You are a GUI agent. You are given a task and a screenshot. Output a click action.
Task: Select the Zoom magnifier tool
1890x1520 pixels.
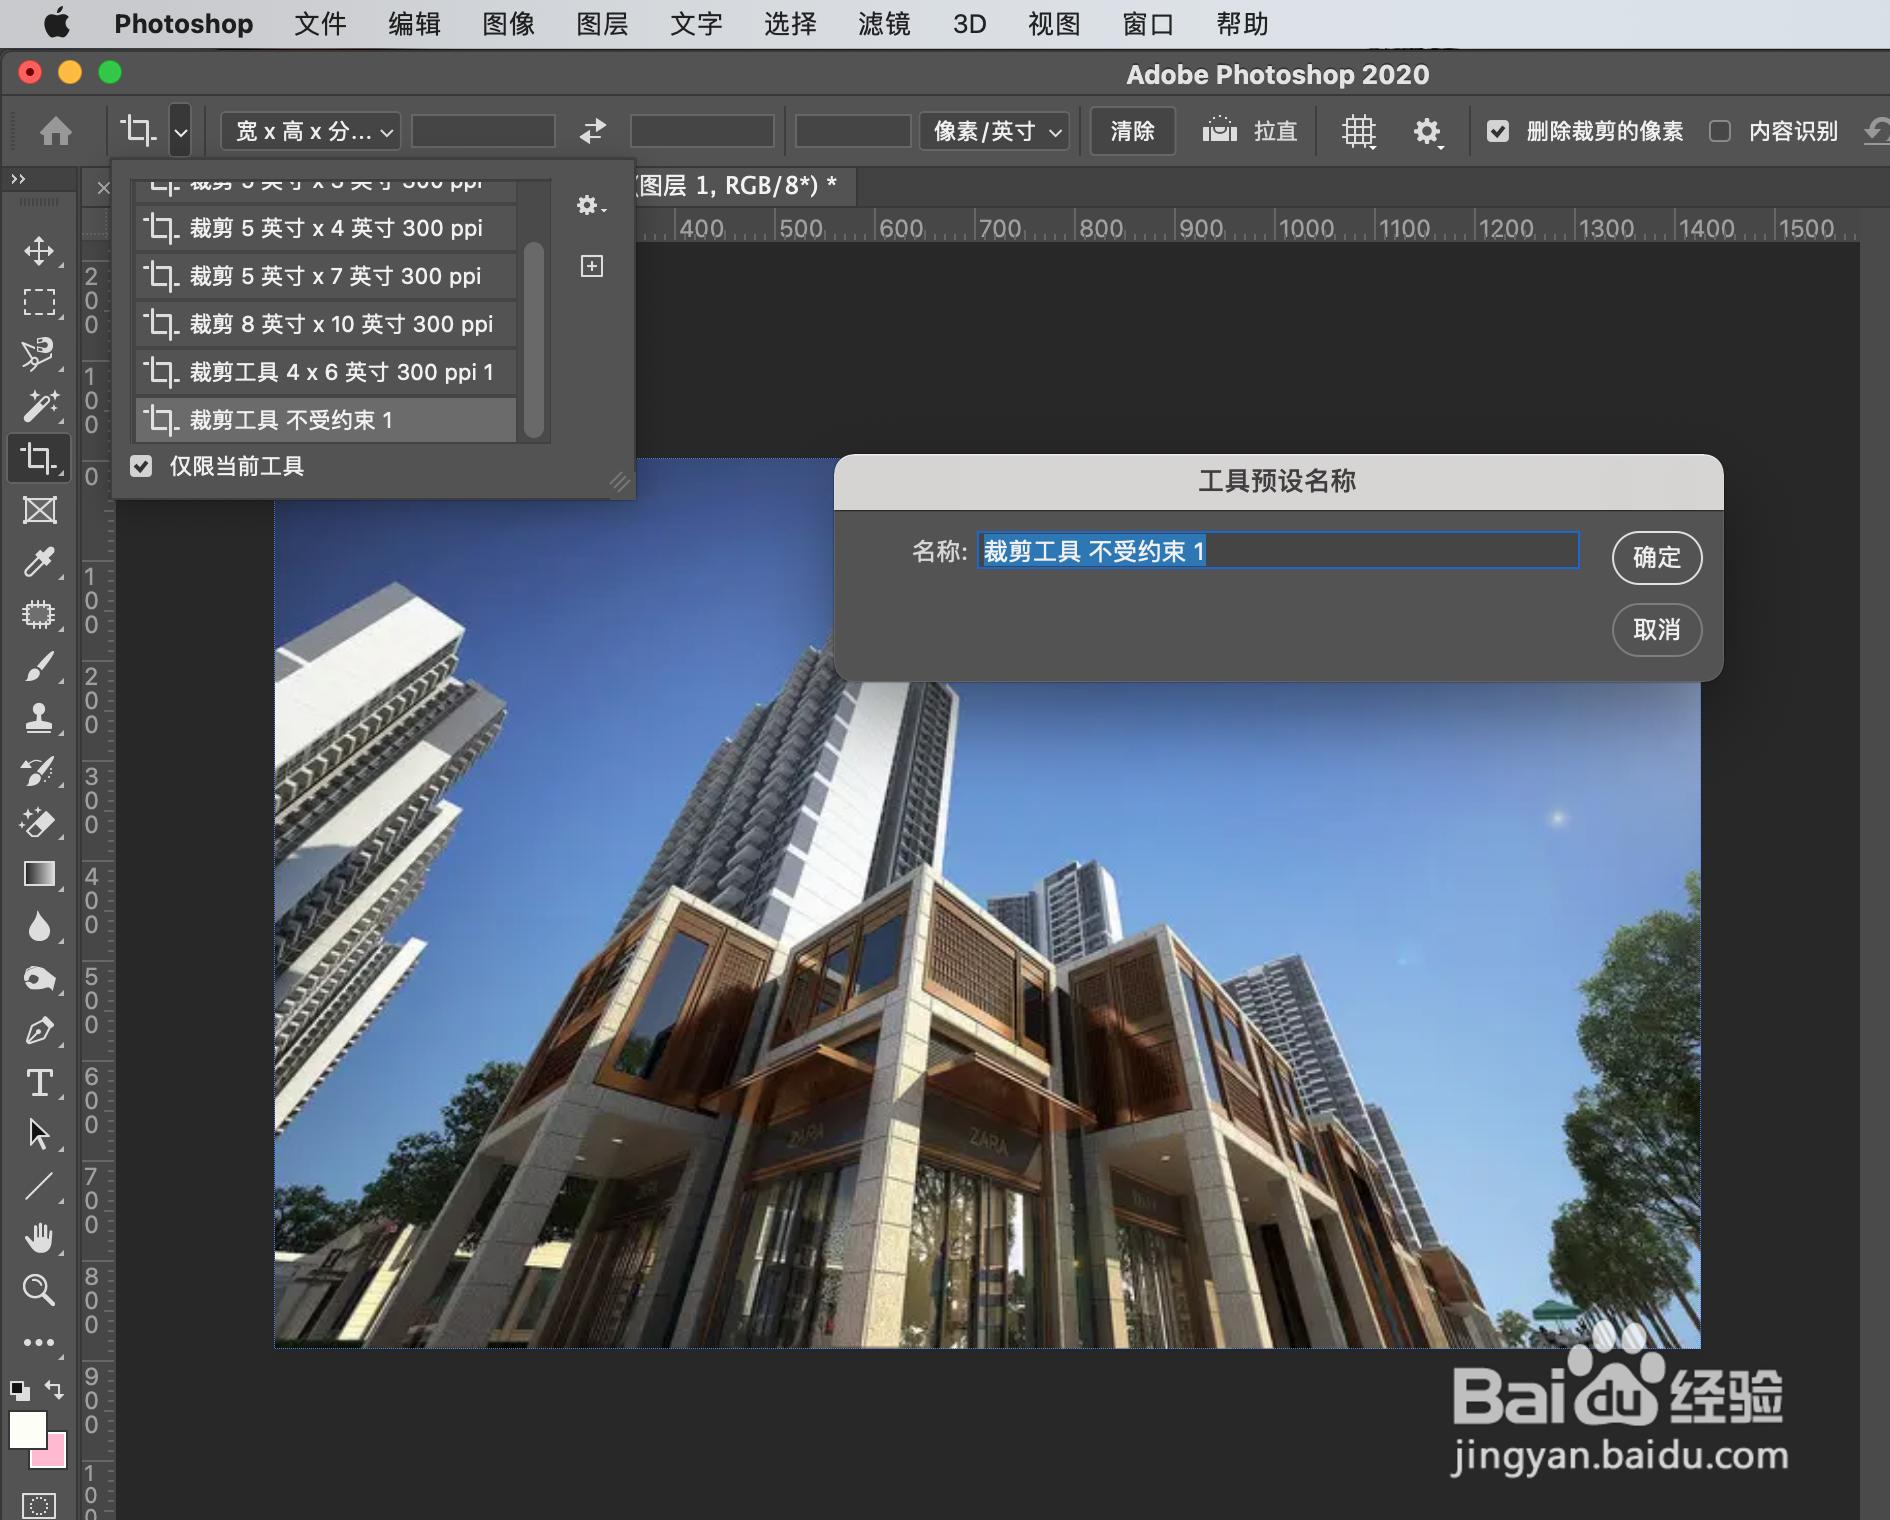39,1290
